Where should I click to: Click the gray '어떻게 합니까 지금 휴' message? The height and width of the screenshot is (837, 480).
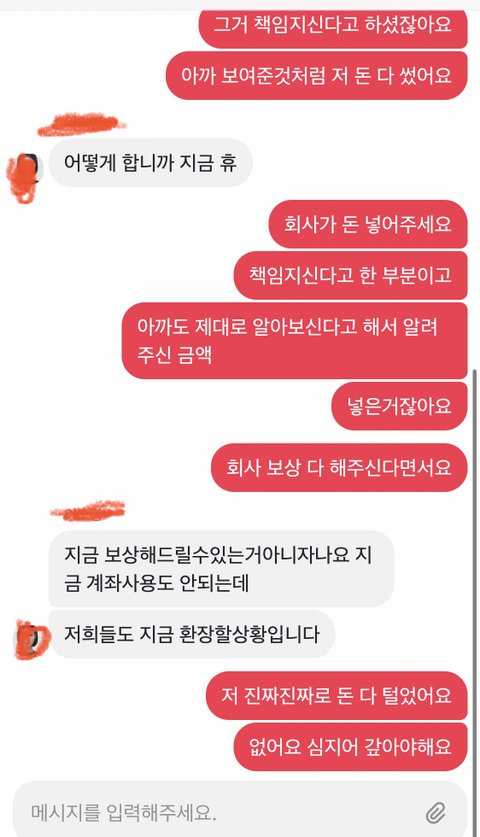pyautogui.click(x=151, y=162)
